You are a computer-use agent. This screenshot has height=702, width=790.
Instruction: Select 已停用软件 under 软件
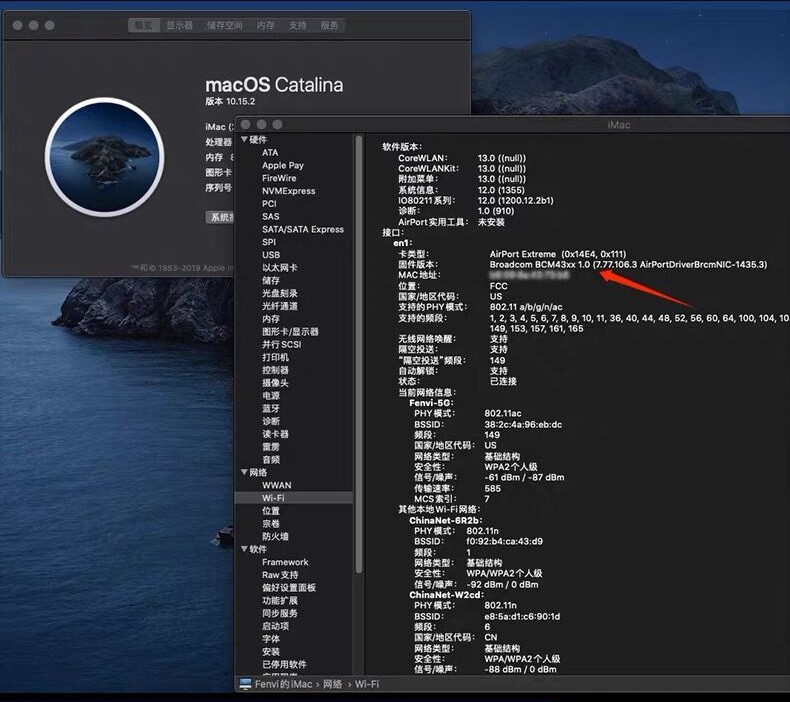[x=284, y=664]
